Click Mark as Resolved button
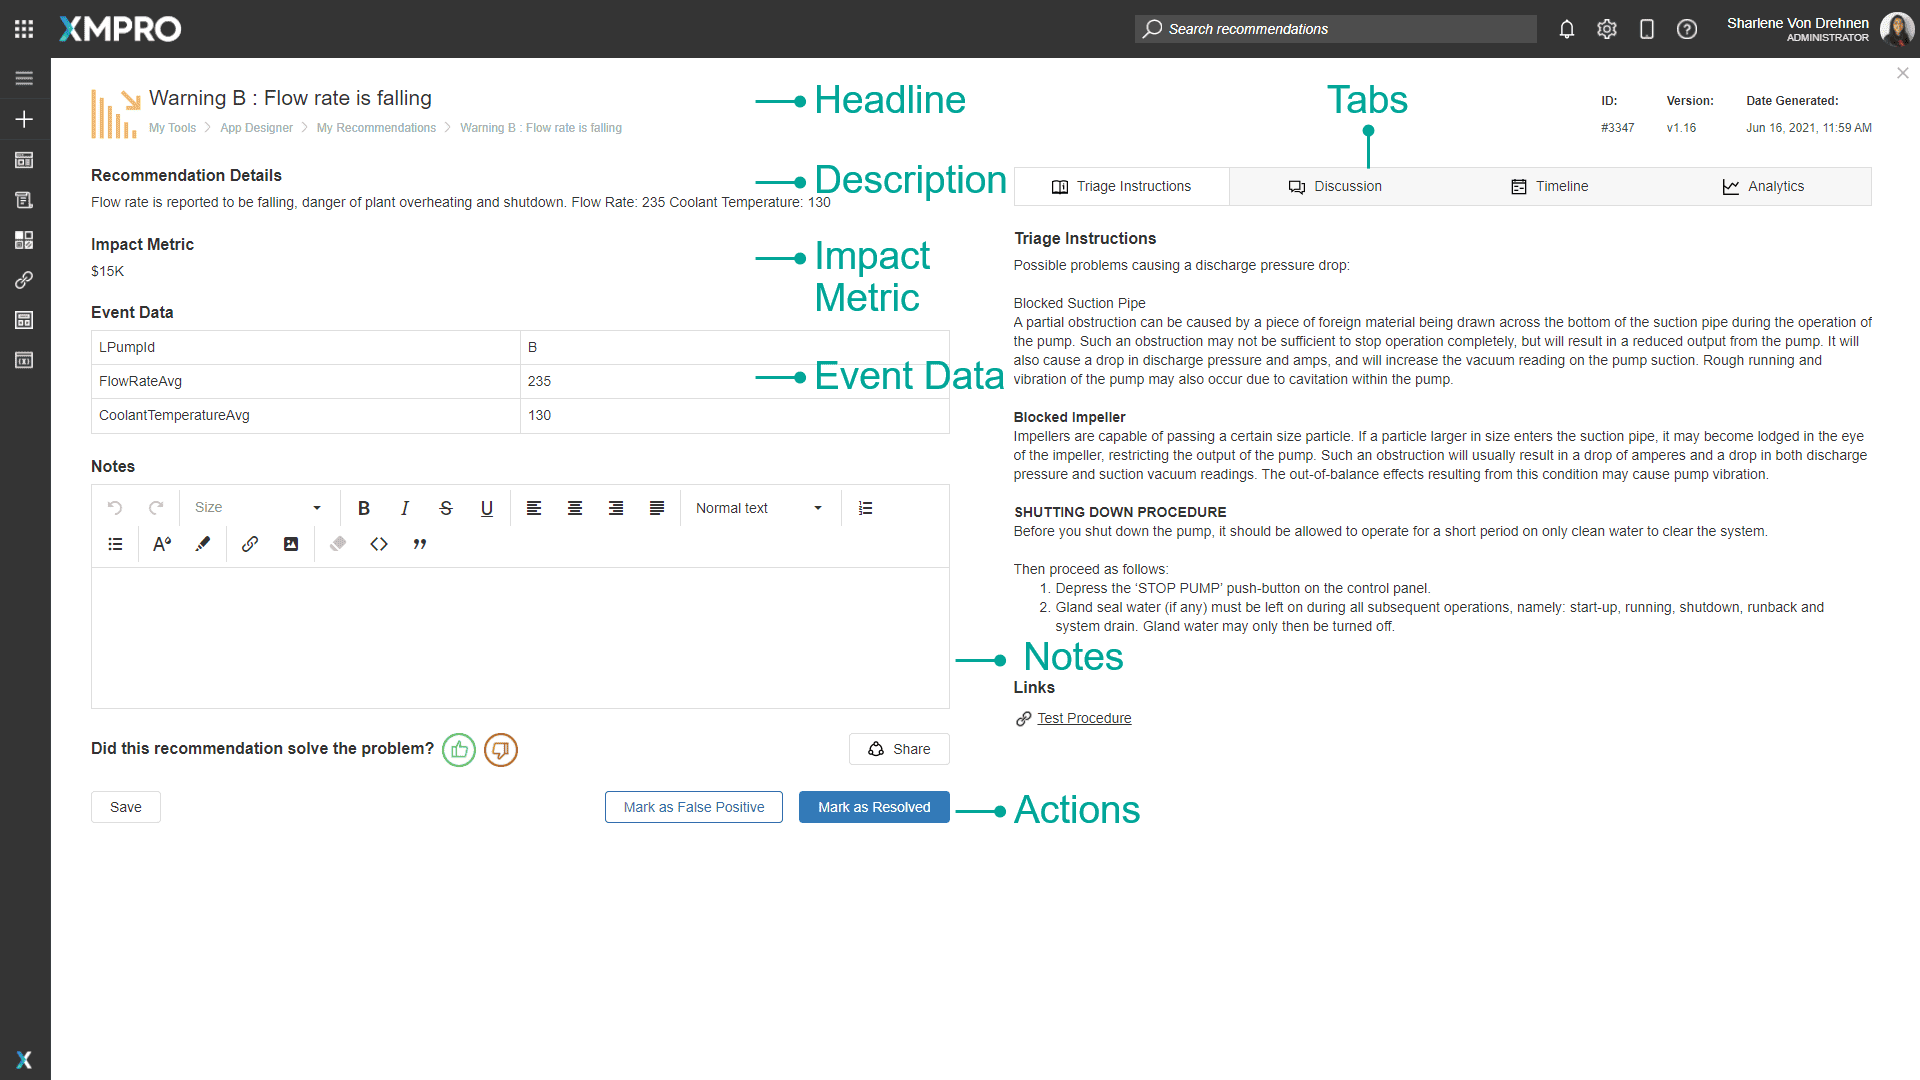The image size is (1920, 1080). (874, 807)
